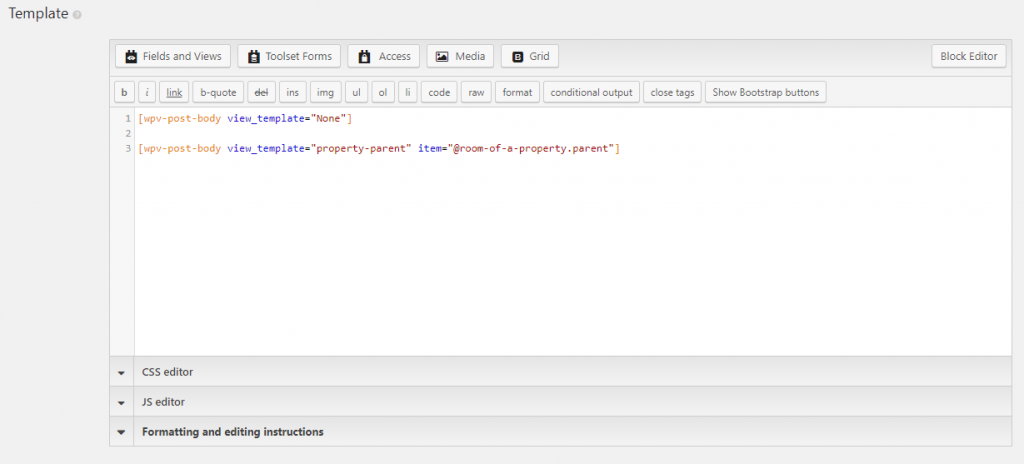This screenshot has width=1024, height=464.
Task: Open the Fields and Views dialog
Action: (173, 56)
